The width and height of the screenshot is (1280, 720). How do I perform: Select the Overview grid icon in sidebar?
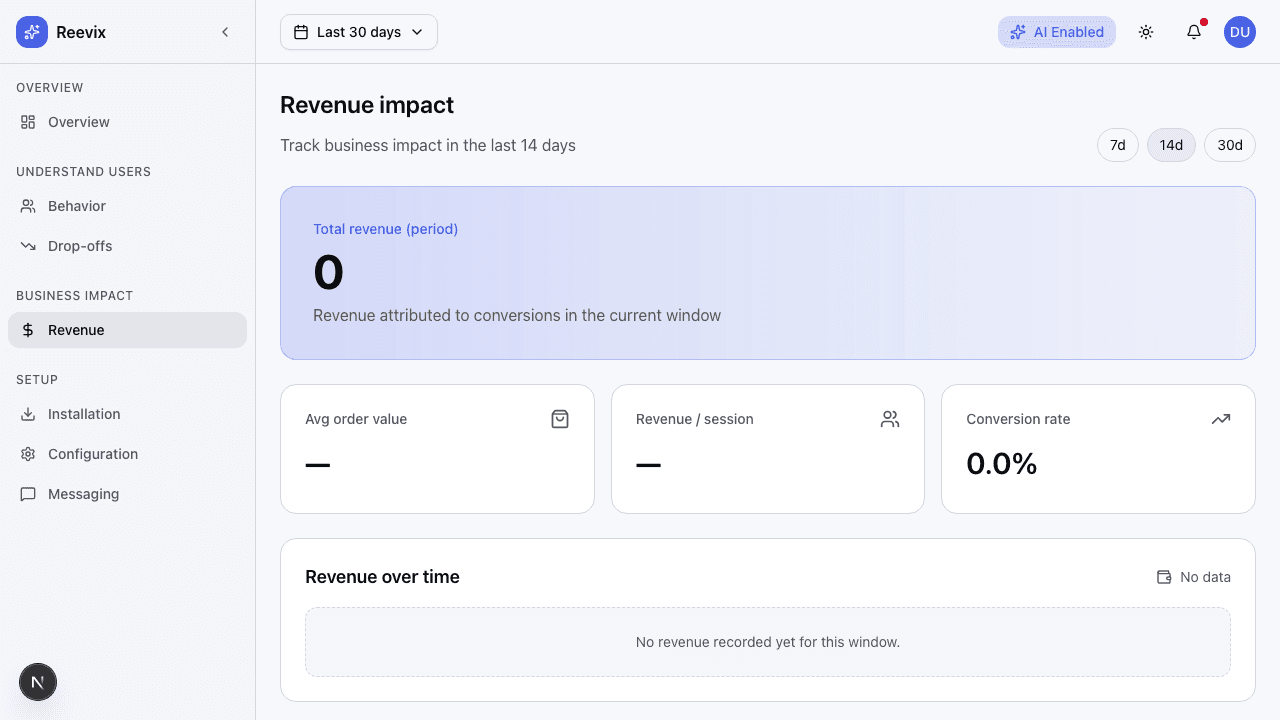pyautogui.click(x=29, y=121)
